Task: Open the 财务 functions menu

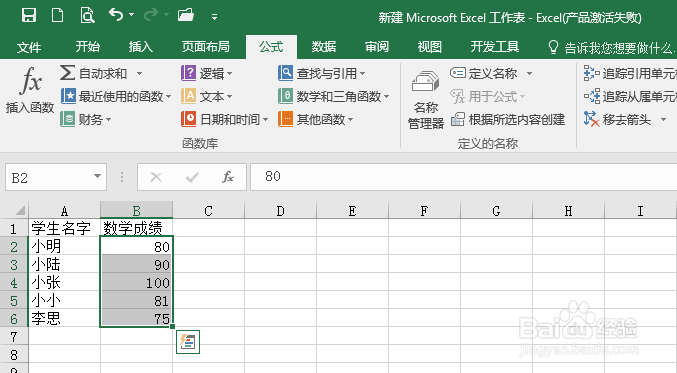Action: pyautogui.click(x=85, y=119)
